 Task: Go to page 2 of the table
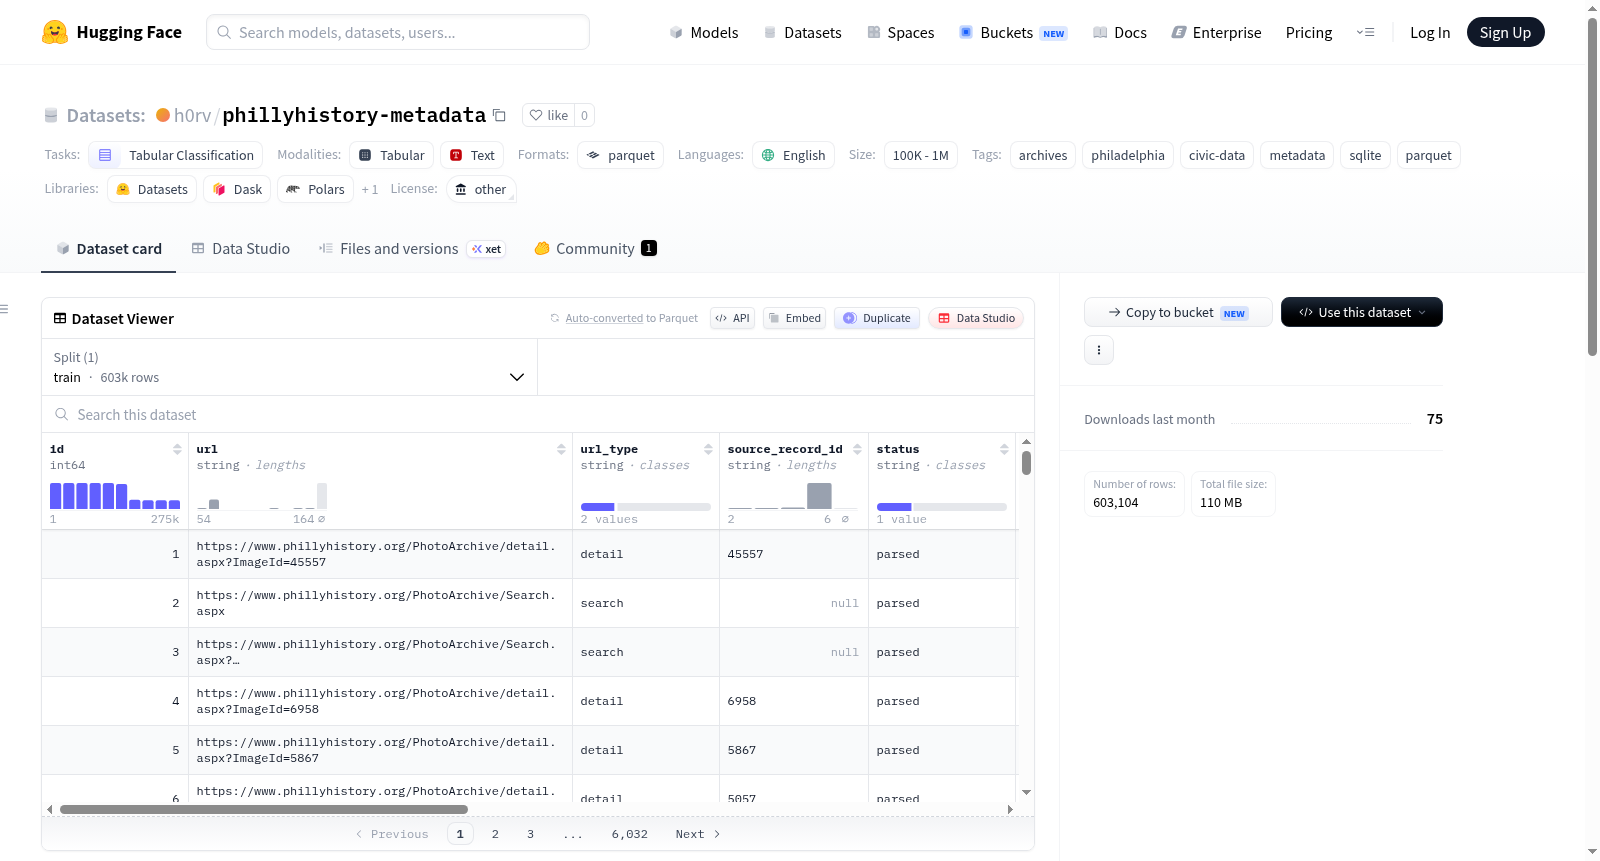pos(495,834)
